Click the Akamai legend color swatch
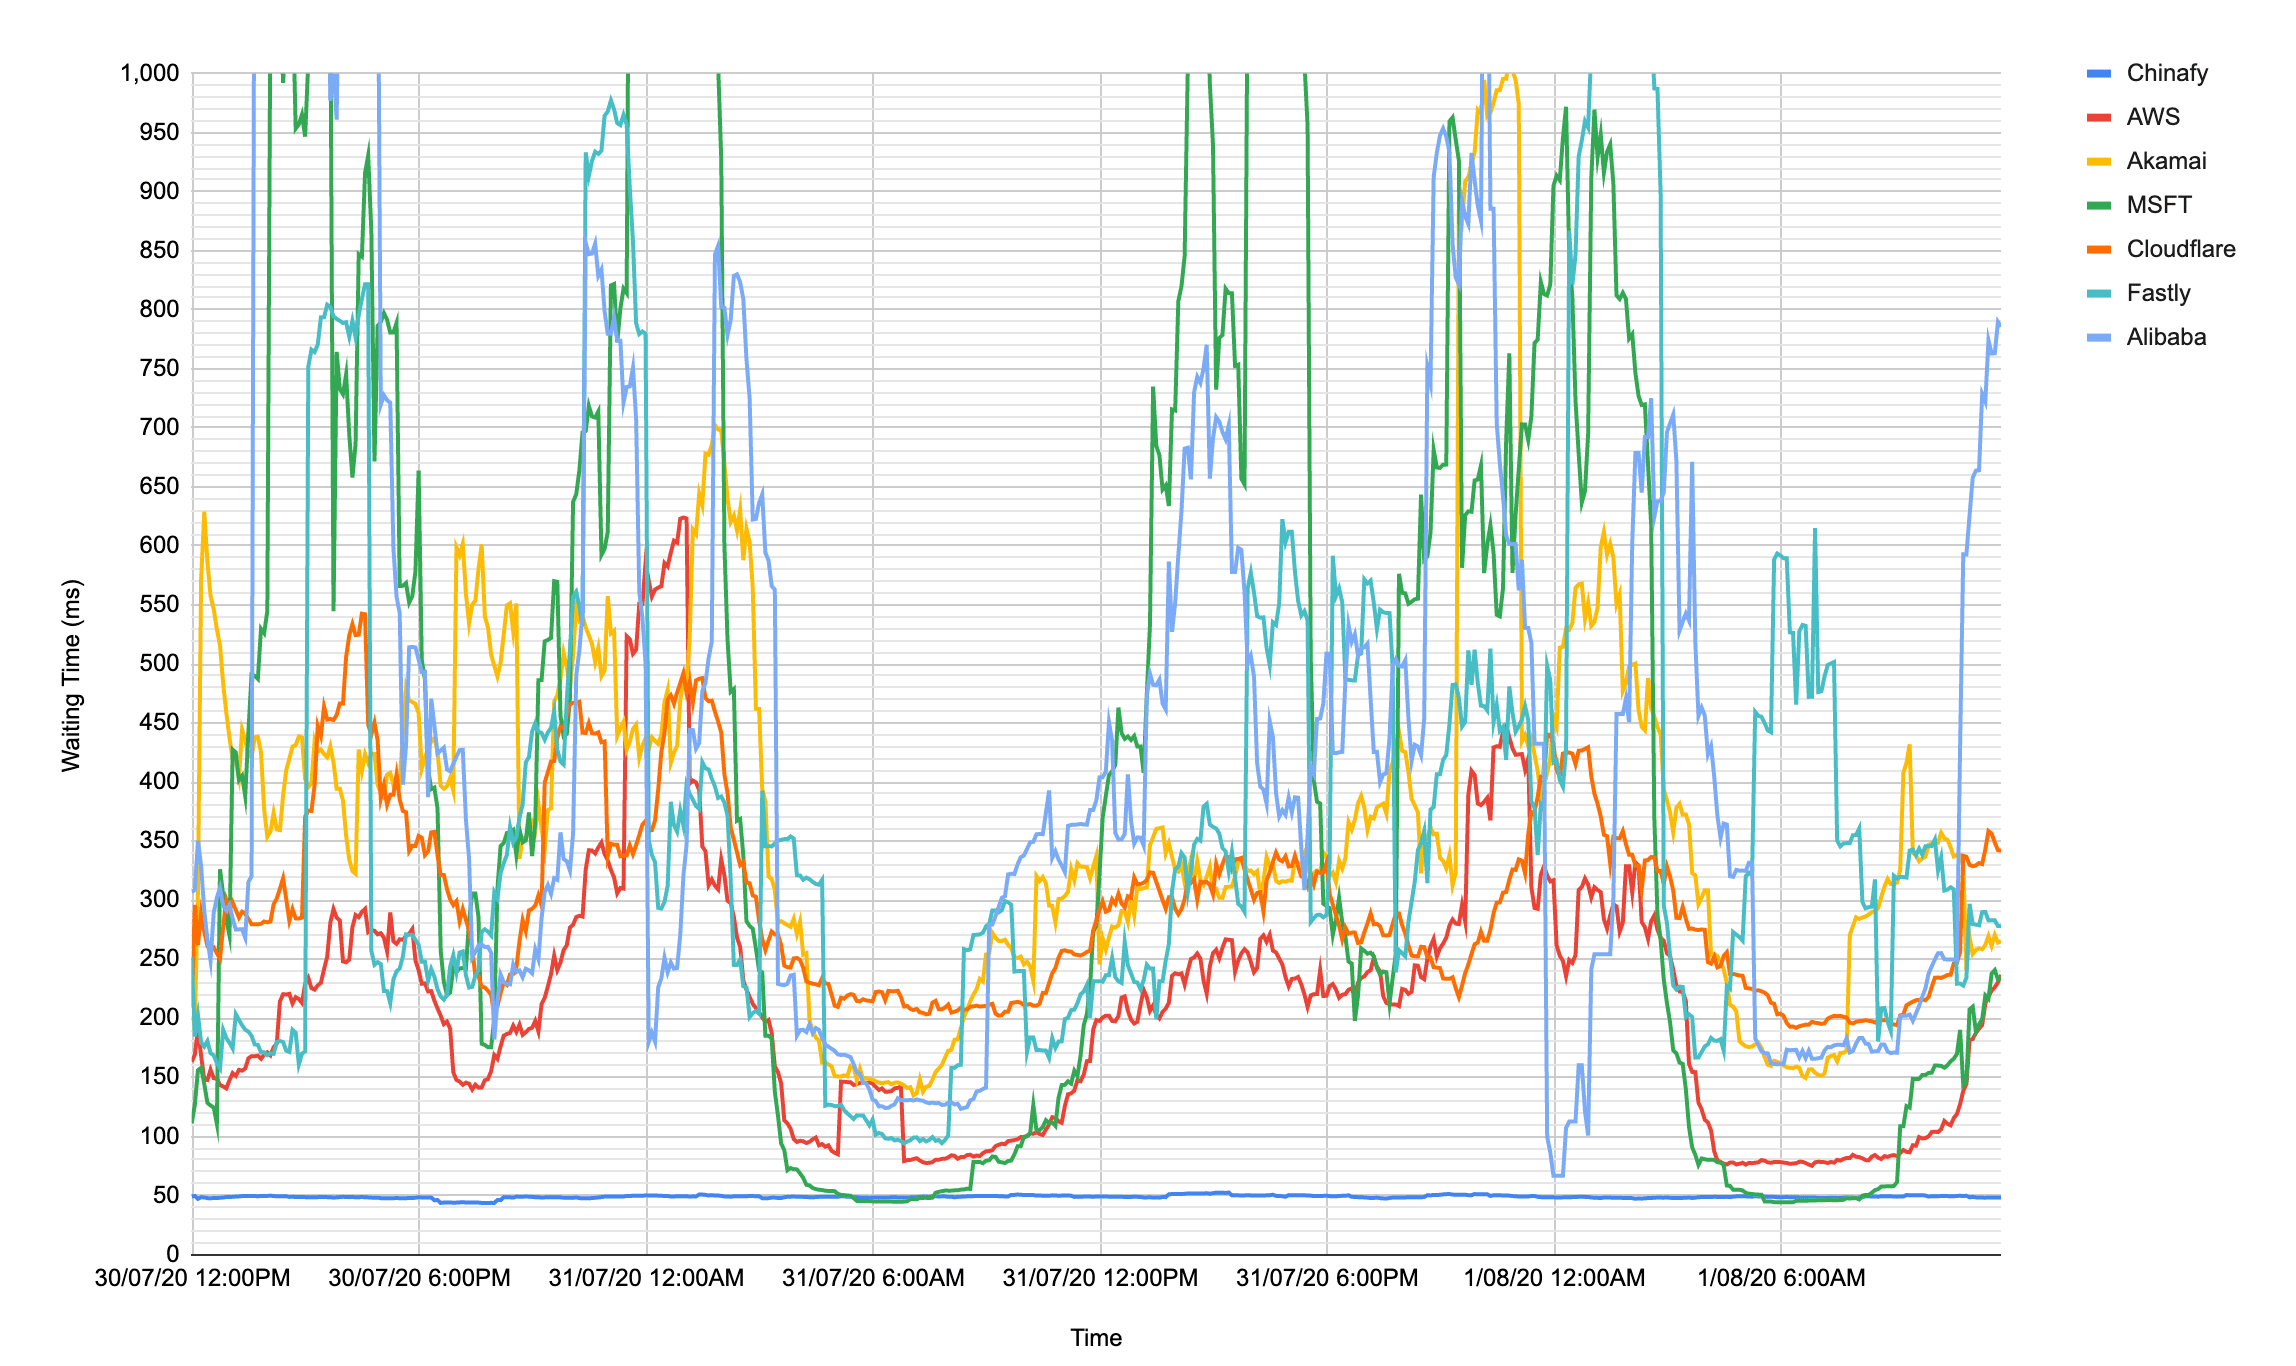 (2099, 161)
